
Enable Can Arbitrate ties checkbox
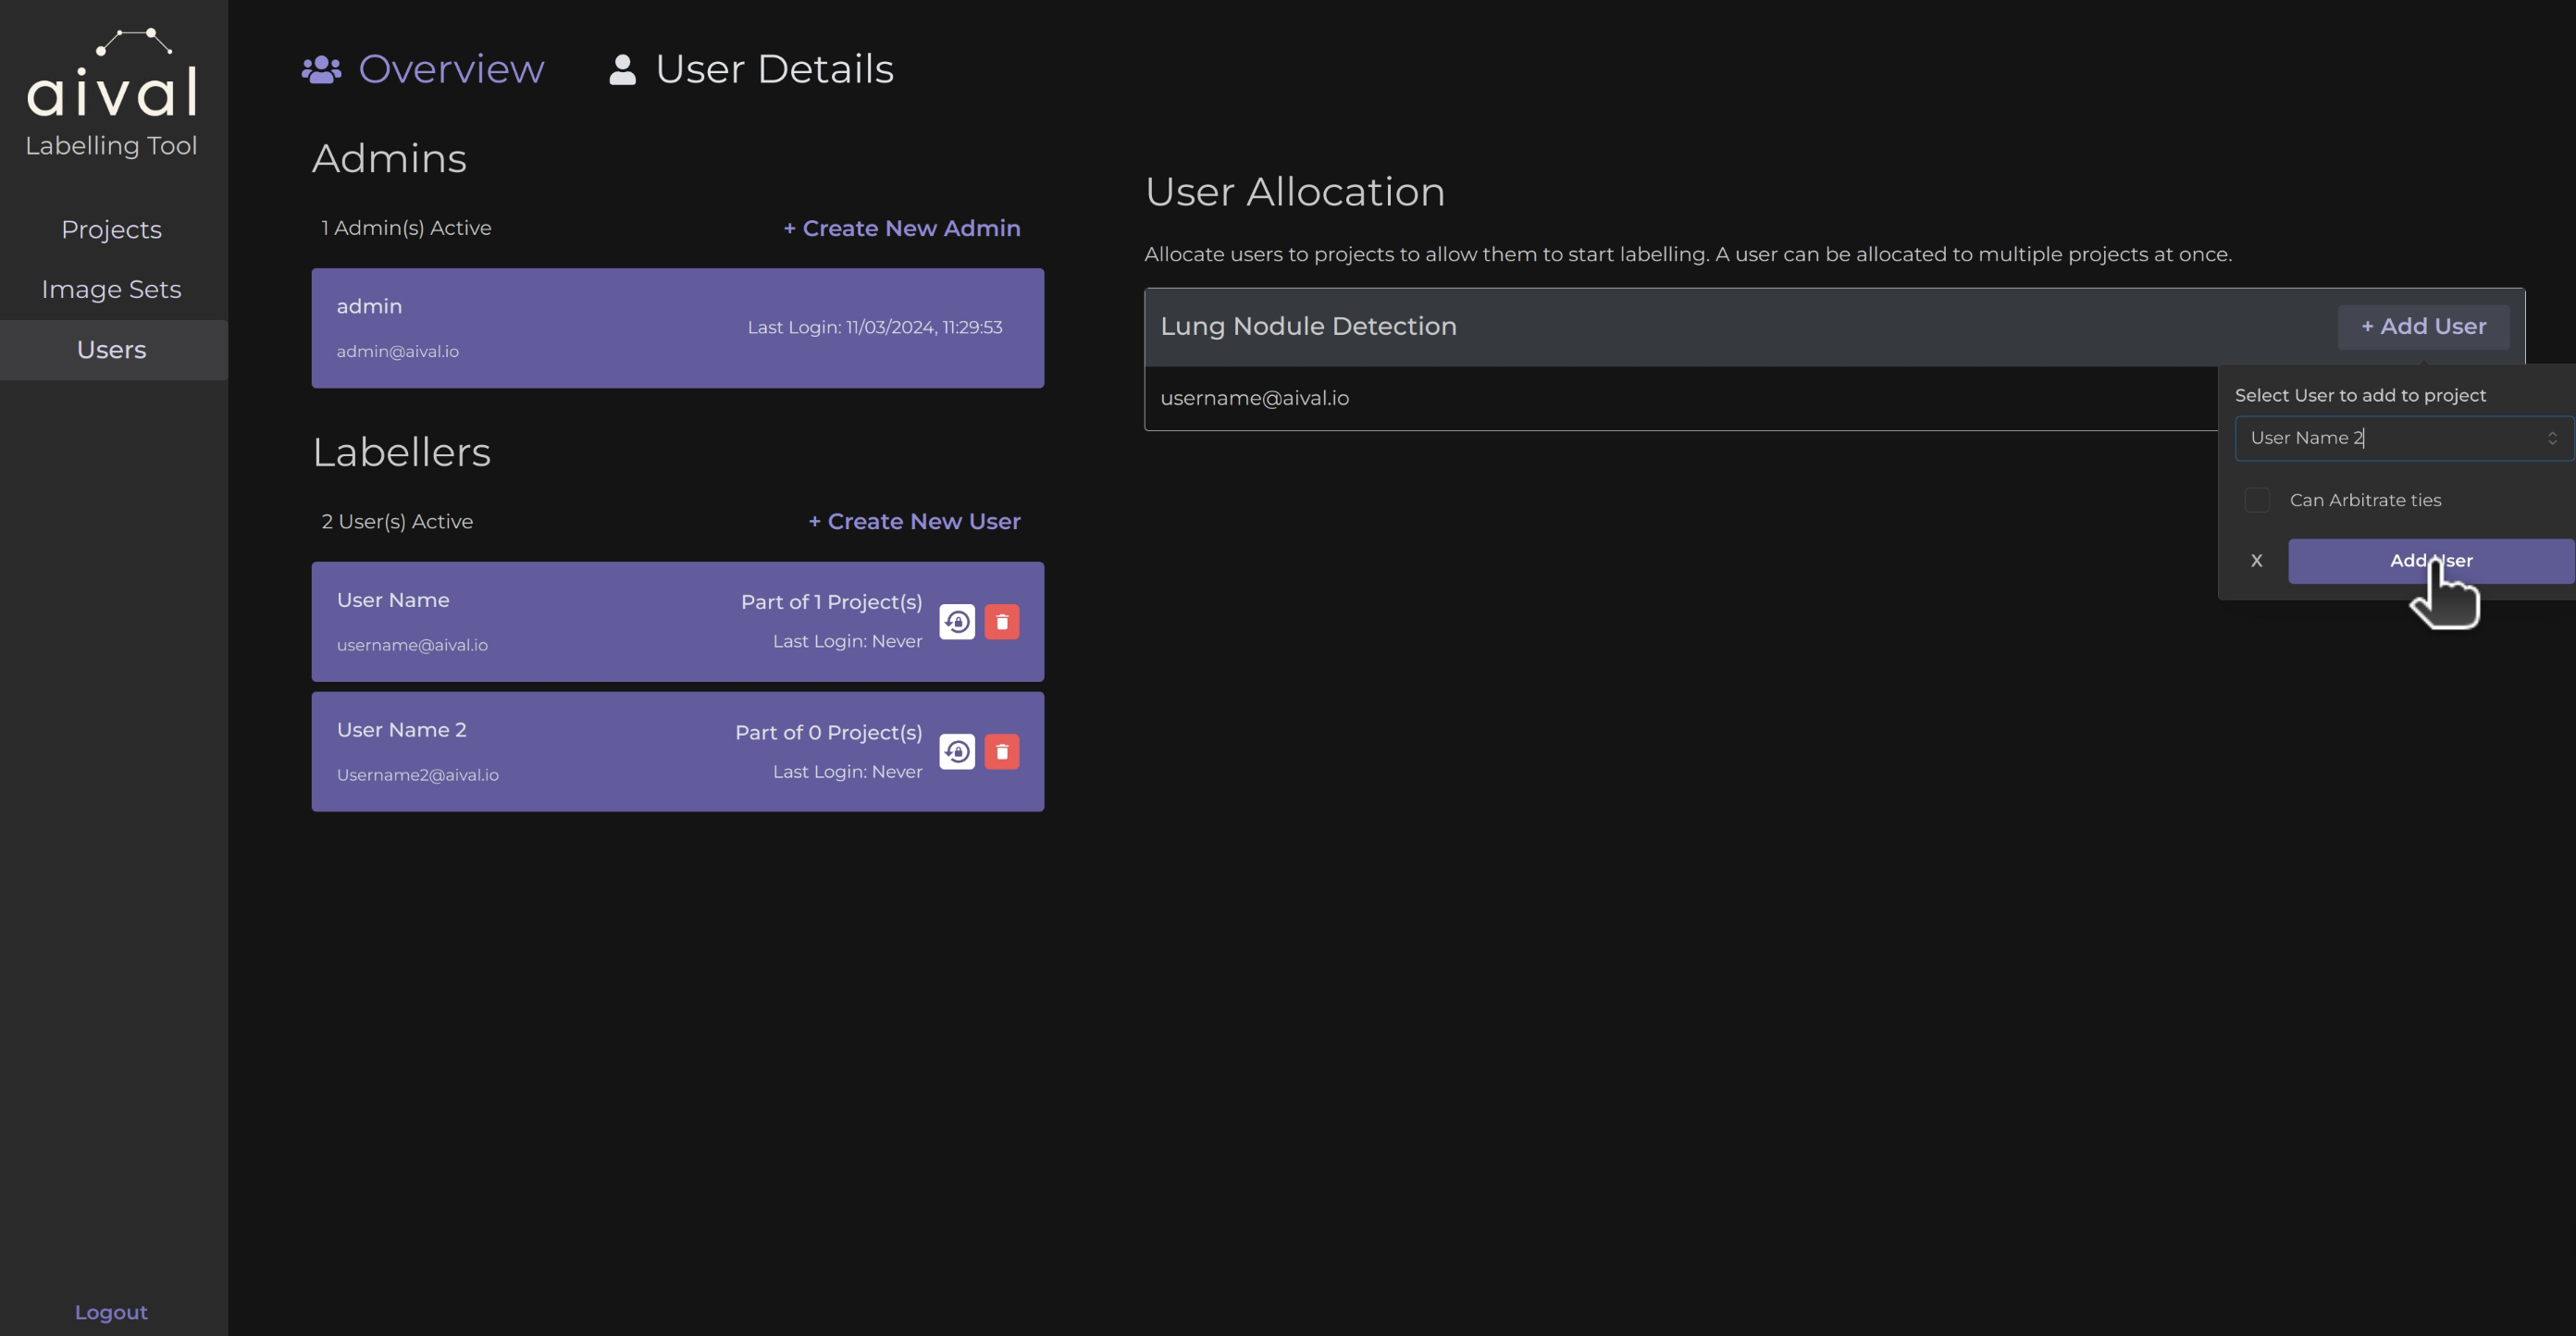(2257, 500)
